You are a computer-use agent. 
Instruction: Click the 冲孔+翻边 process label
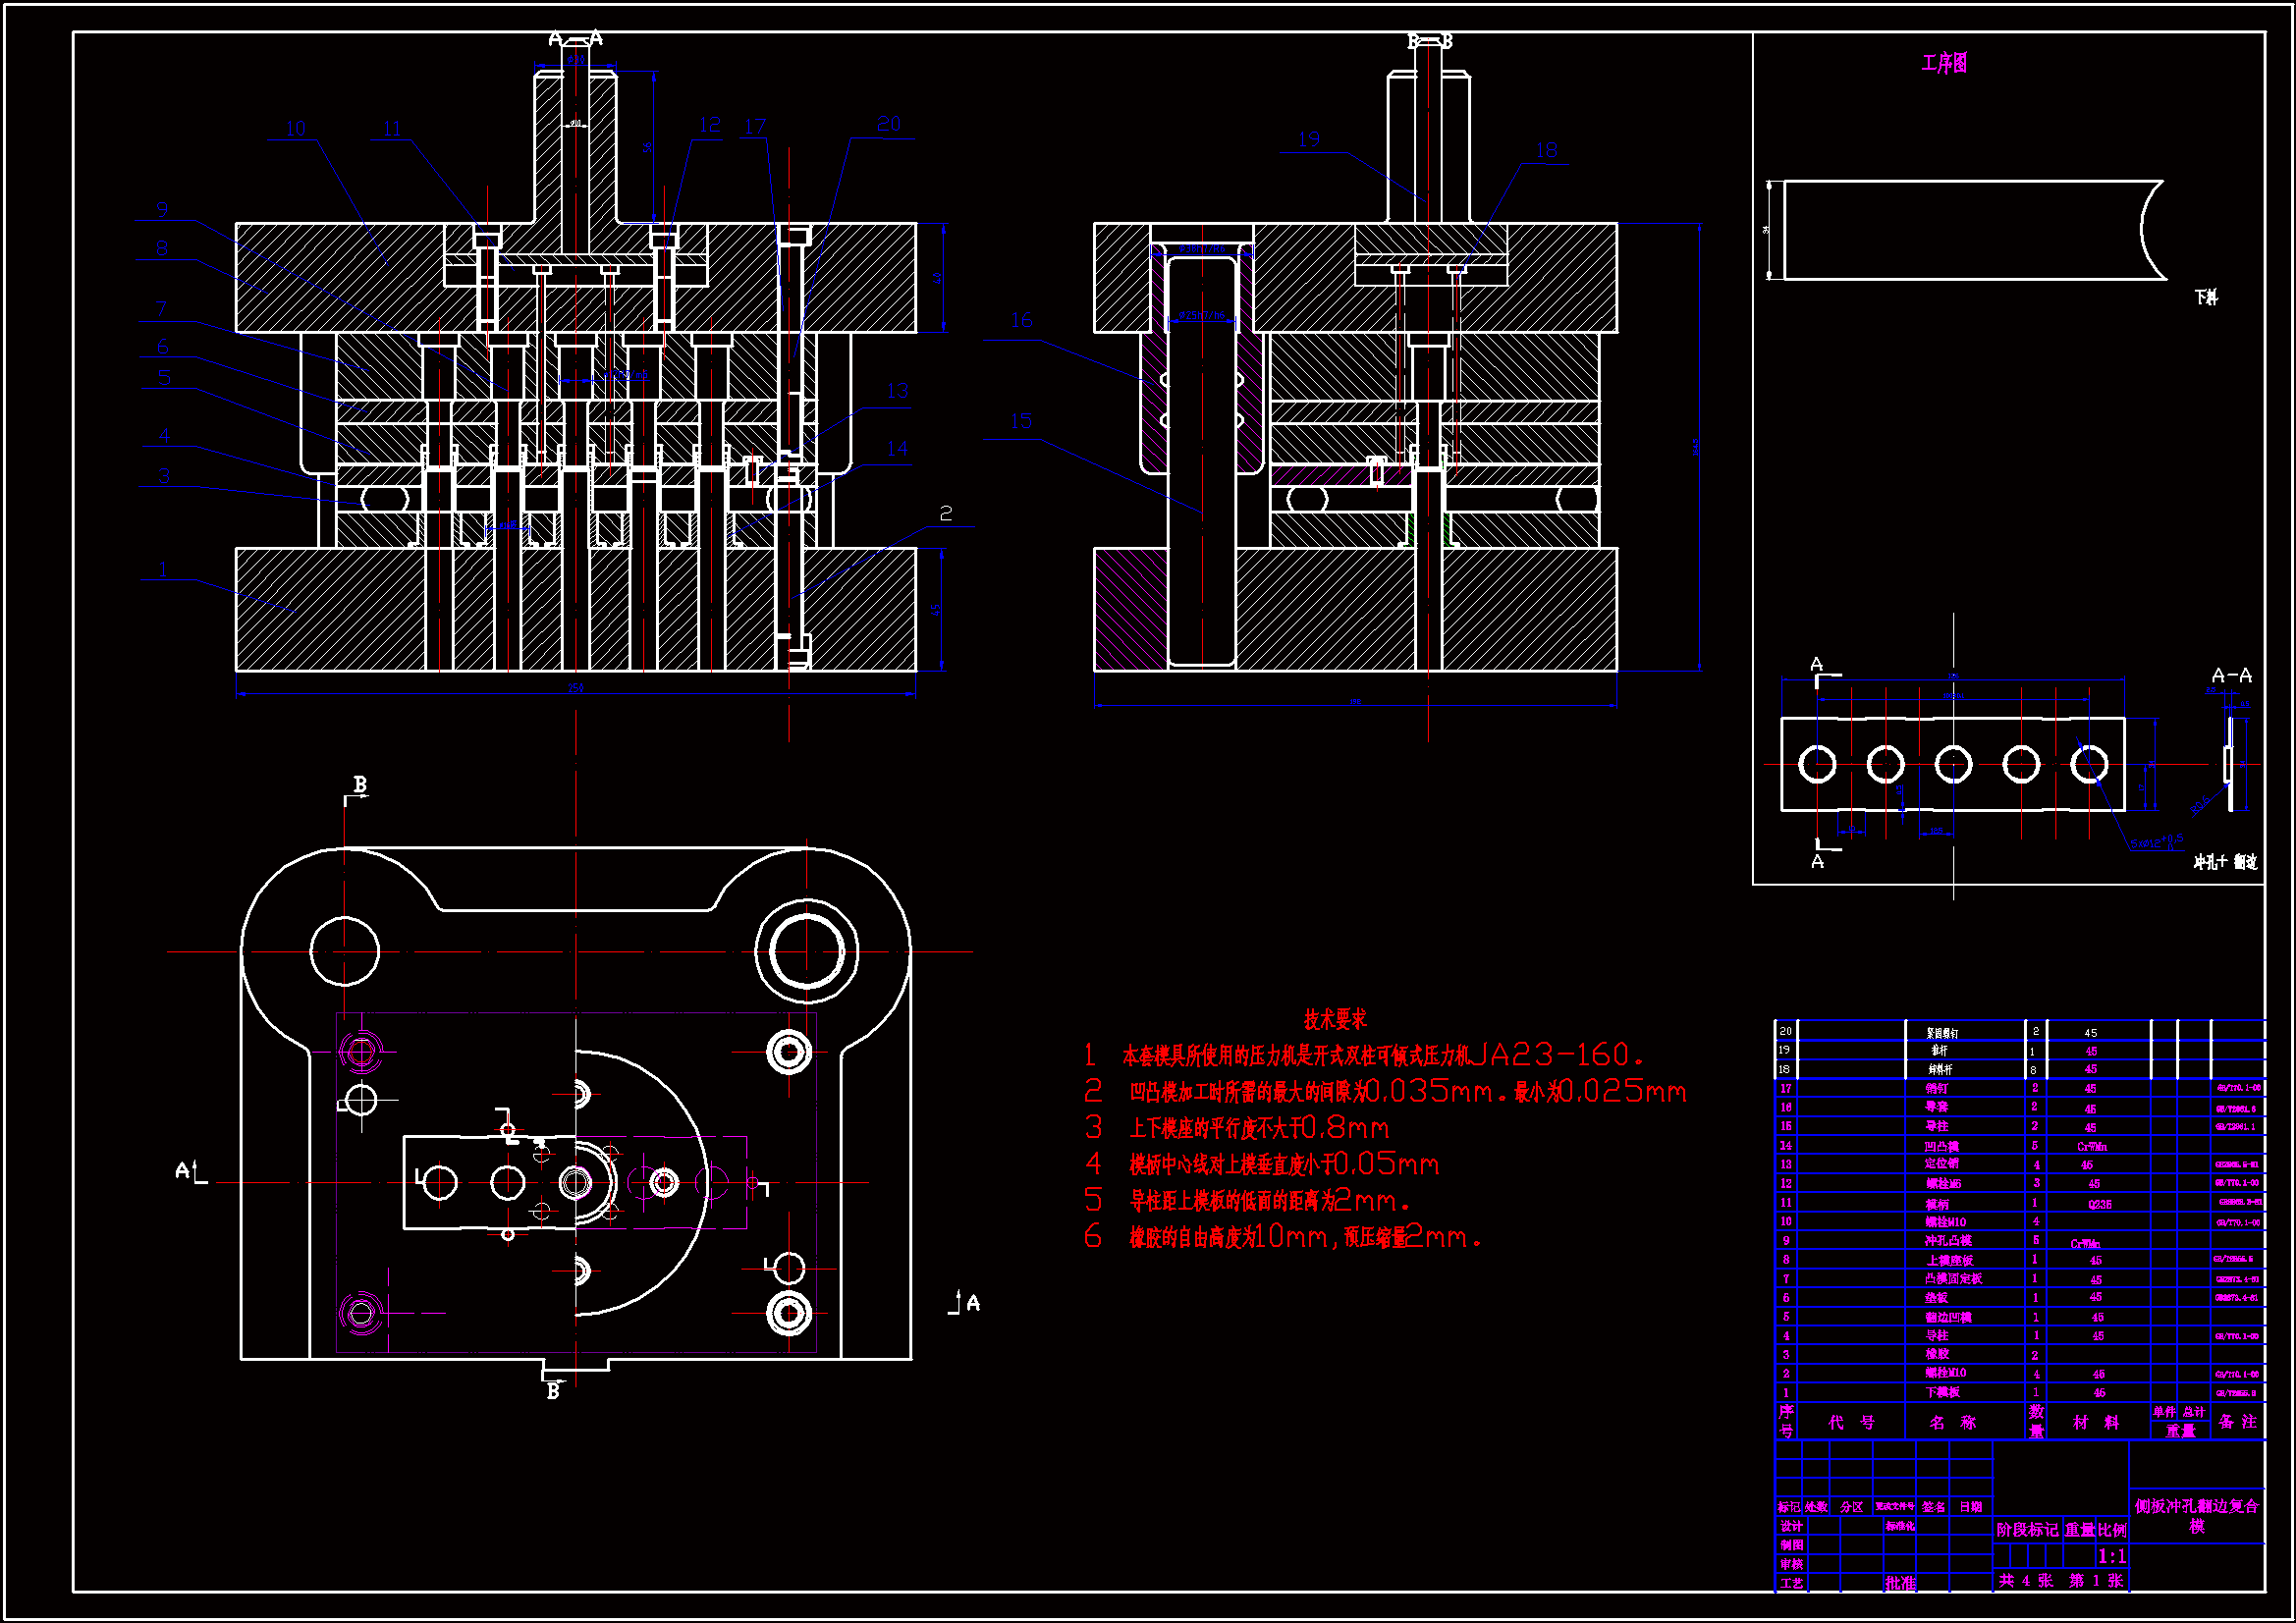coord(2225,862)
